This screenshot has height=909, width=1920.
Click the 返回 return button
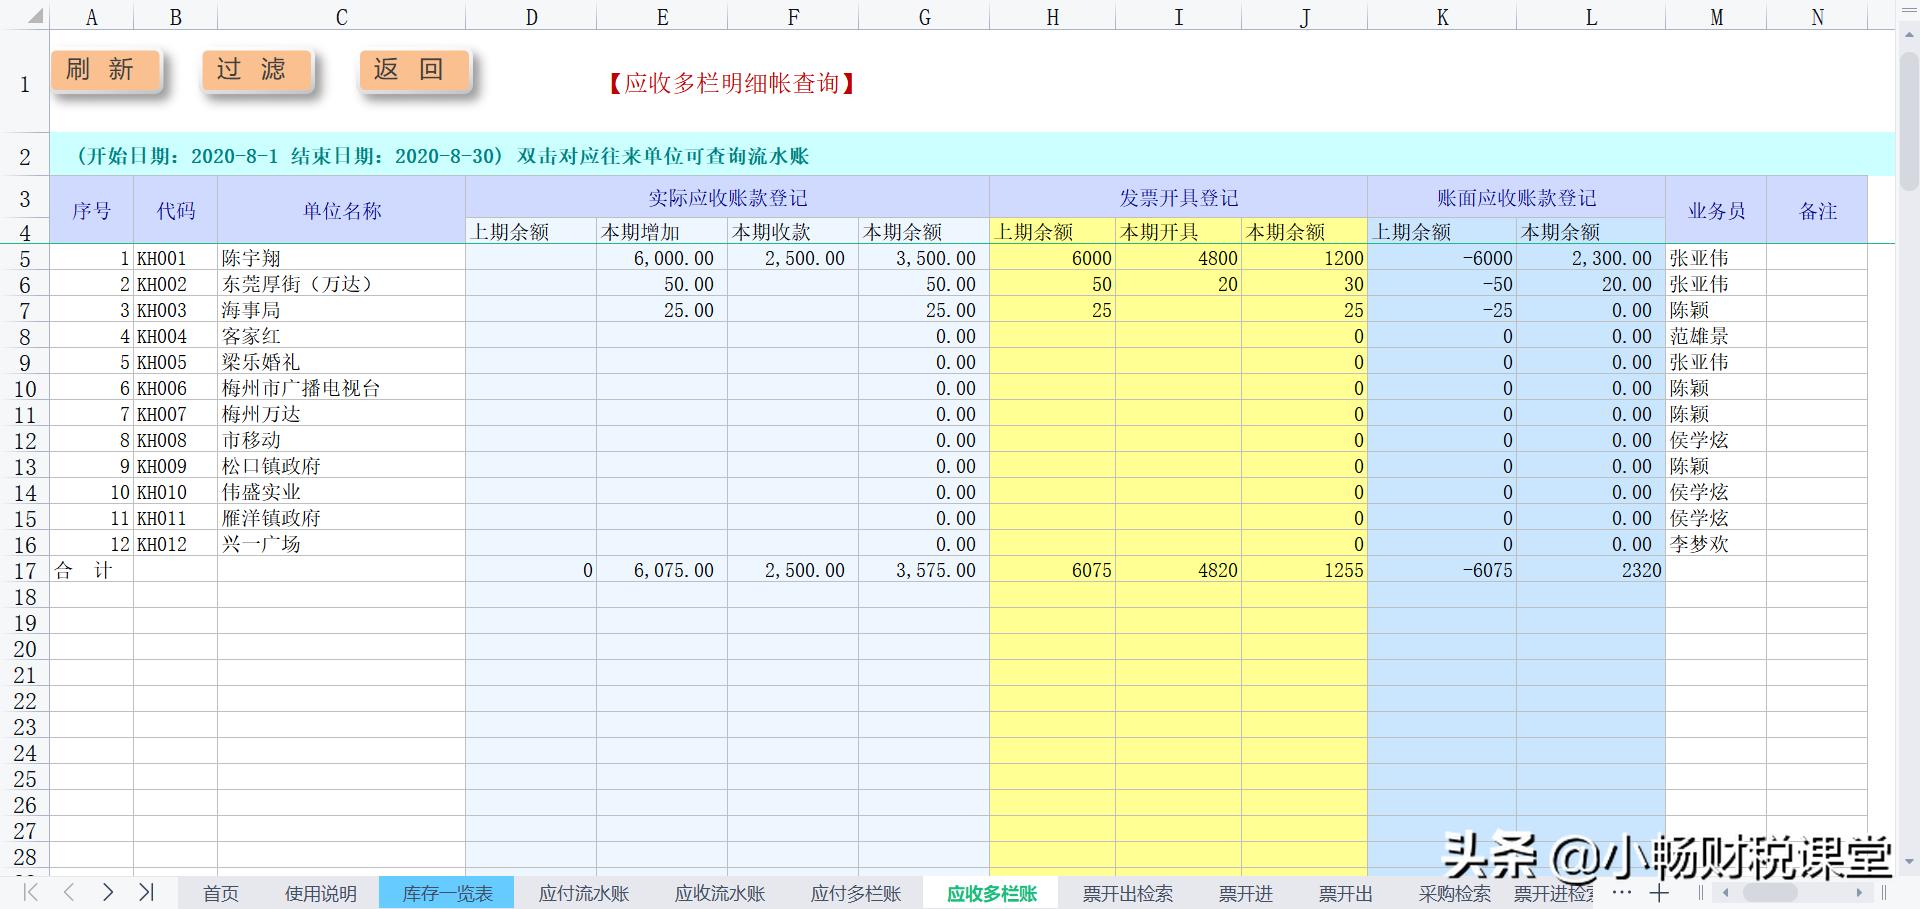pos(412,69)
